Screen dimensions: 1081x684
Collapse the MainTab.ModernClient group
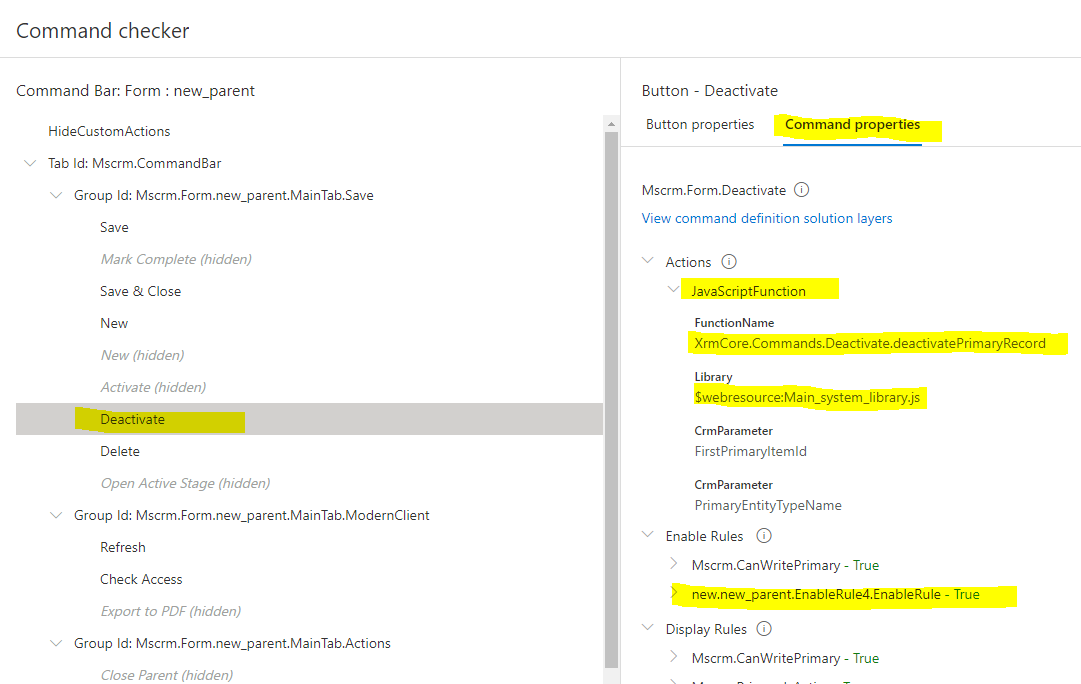pos(56,515)
